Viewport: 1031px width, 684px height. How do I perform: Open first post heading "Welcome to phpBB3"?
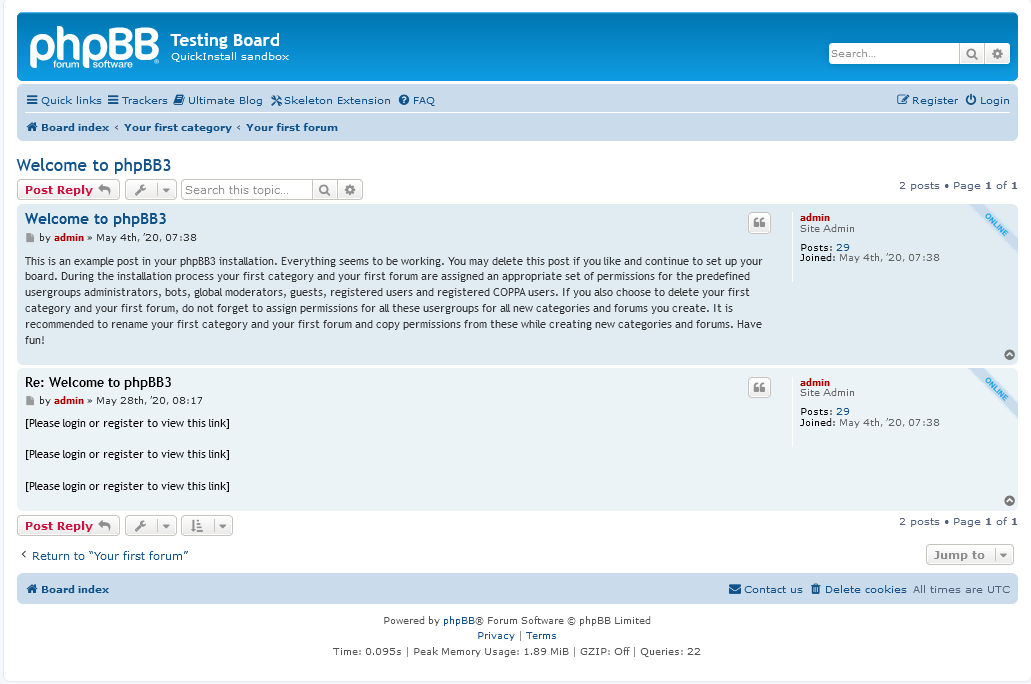coord(95,219)
